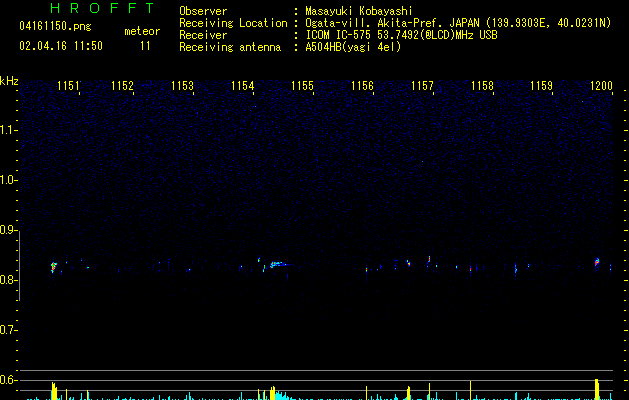Click the 1158 time marker
Screen dimensions: 629x400
click(483, 86)
